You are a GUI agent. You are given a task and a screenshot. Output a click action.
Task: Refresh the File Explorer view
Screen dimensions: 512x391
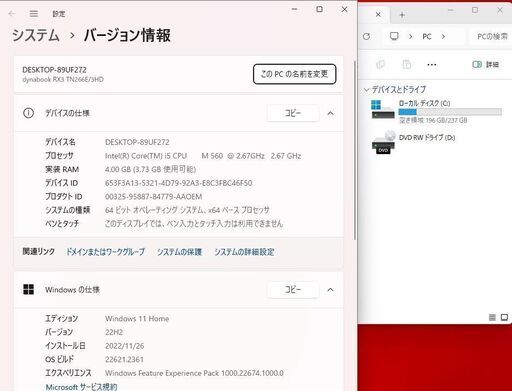[x=366, y=36]
